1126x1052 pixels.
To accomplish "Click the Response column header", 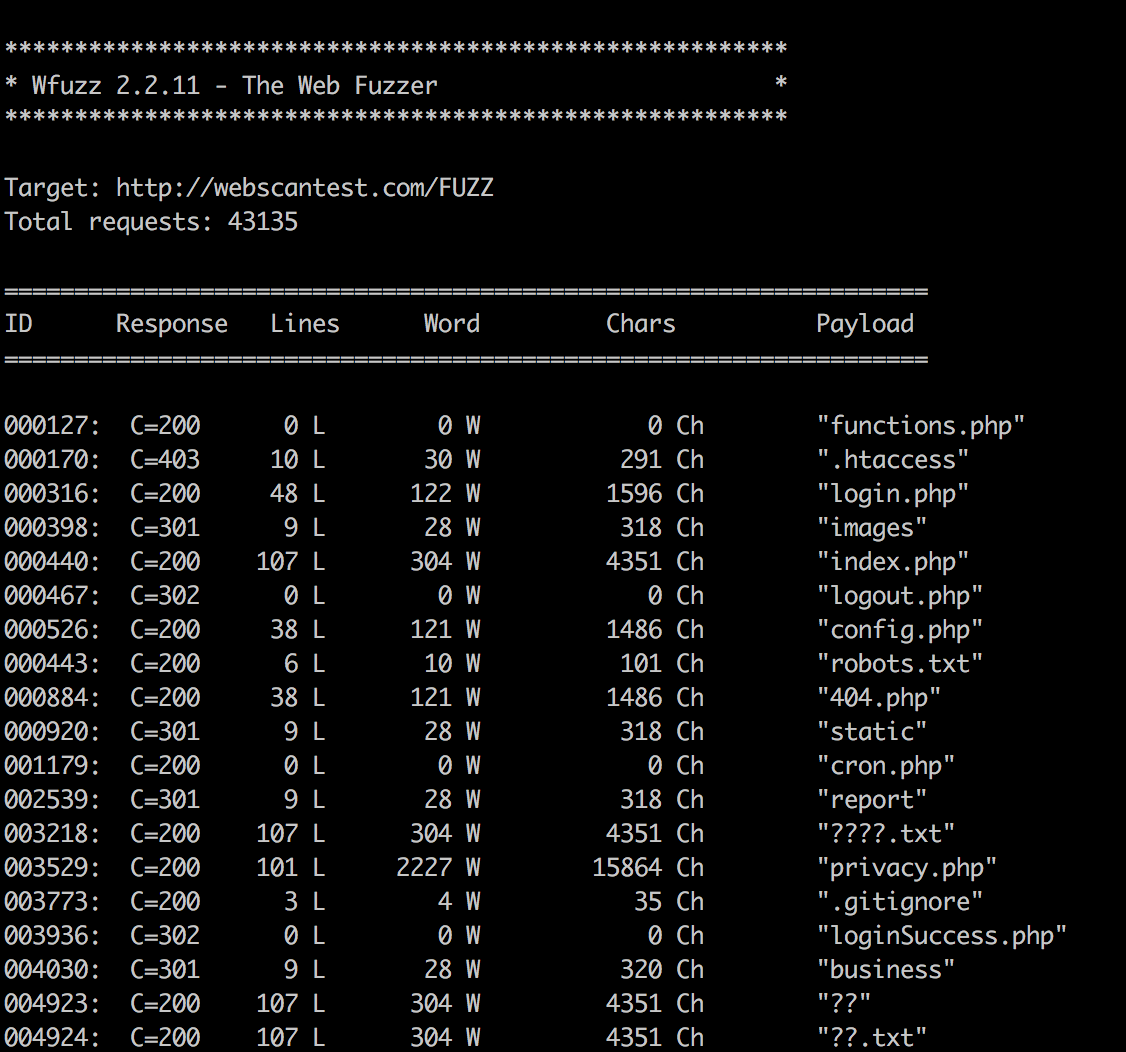I will tap(172, 325).
